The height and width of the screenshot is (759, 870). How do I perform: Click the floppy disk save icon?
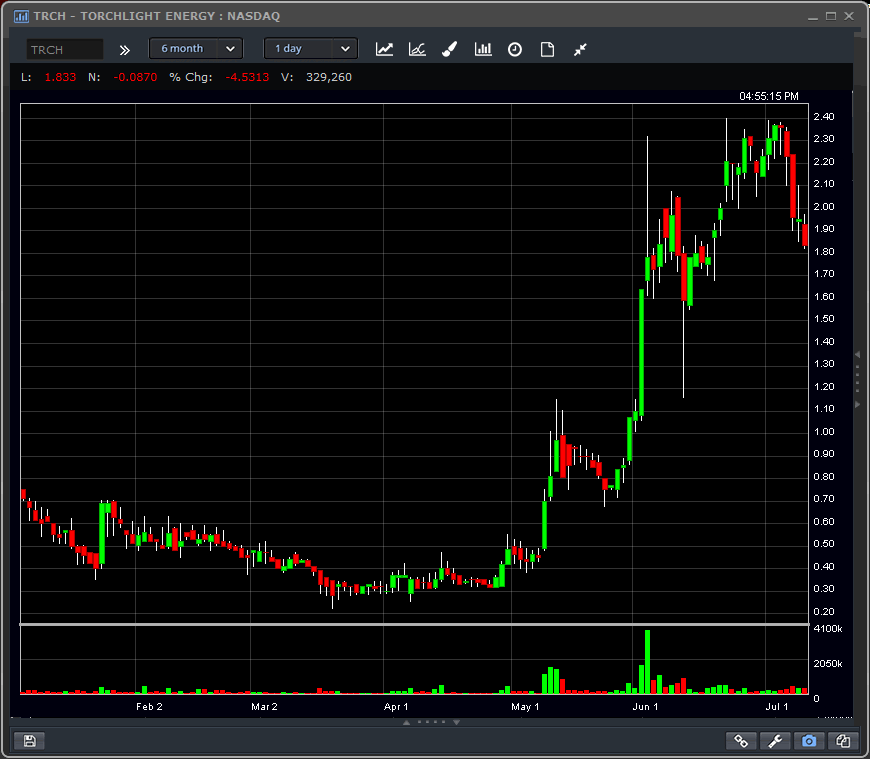[x=29, y=741]
